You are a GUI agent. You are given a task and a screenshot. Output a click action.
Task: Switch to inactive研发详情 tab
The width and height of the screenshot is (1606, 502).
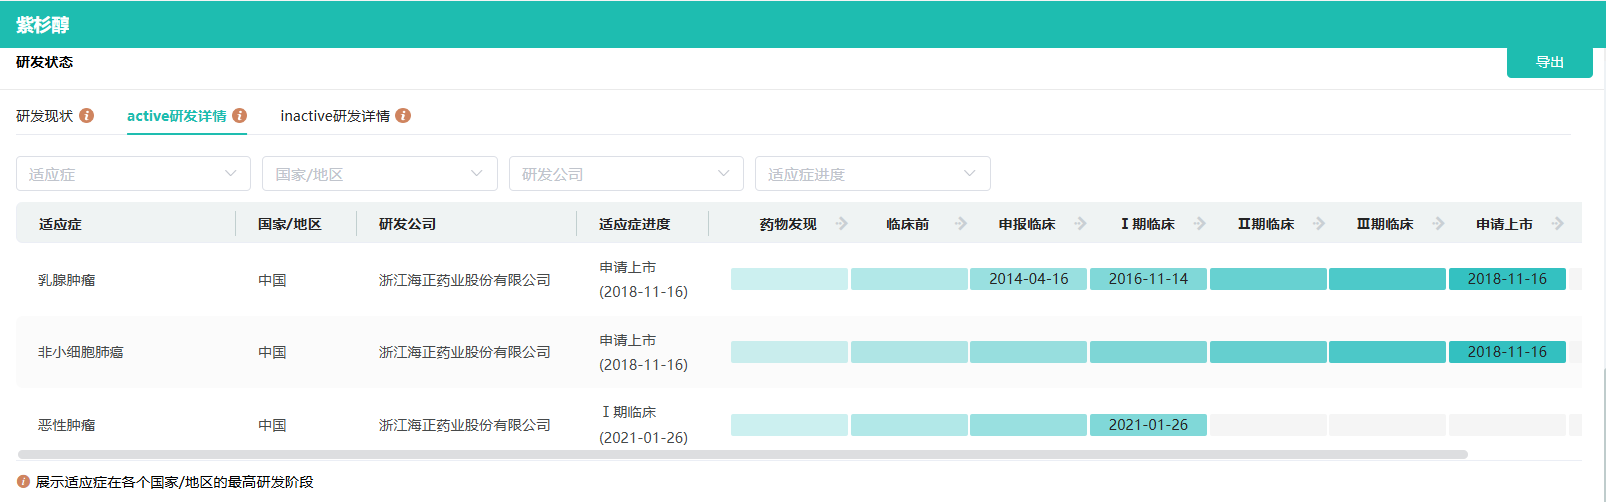(x=335, y=116)
